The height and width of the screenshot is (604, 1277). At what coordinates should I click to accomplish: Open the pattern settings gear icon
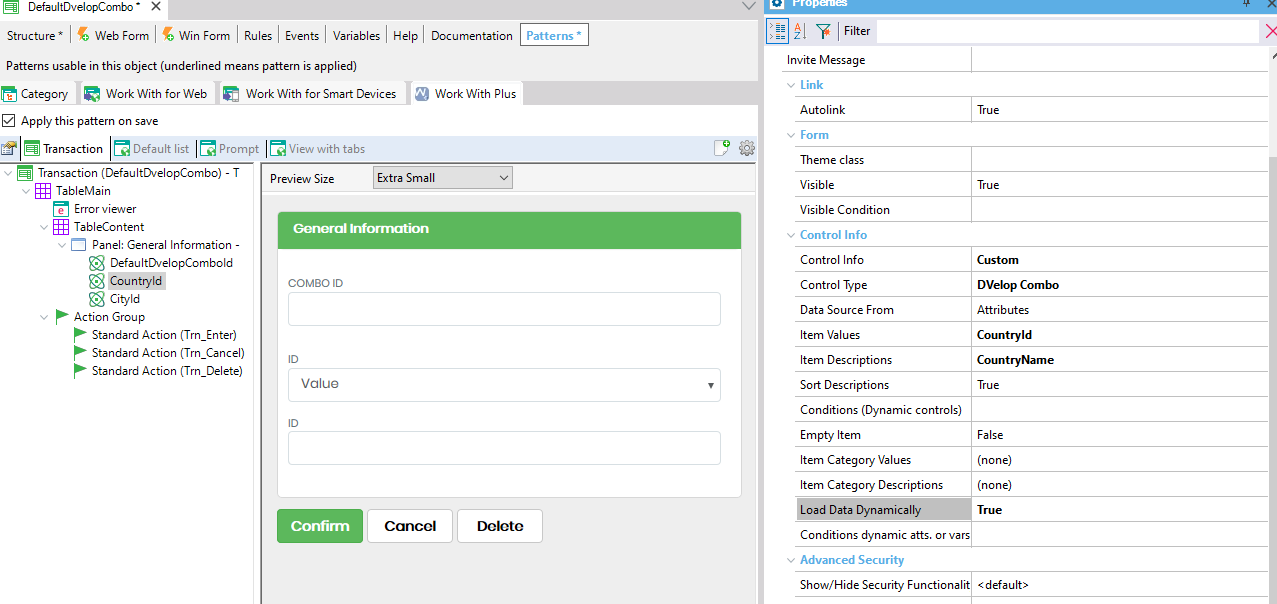point(747,148)
